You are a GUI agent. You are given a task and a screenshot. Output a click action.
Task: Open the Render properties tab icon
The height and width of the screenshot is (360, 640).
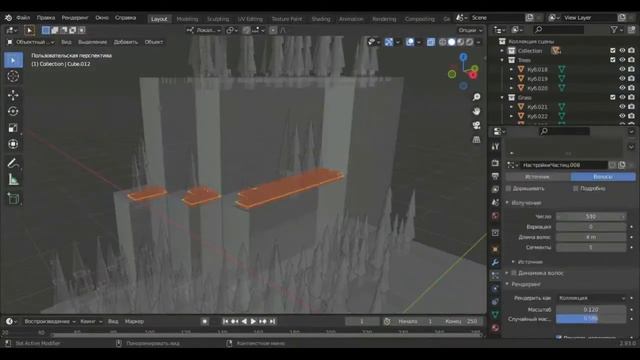click(x=495, y=163)
